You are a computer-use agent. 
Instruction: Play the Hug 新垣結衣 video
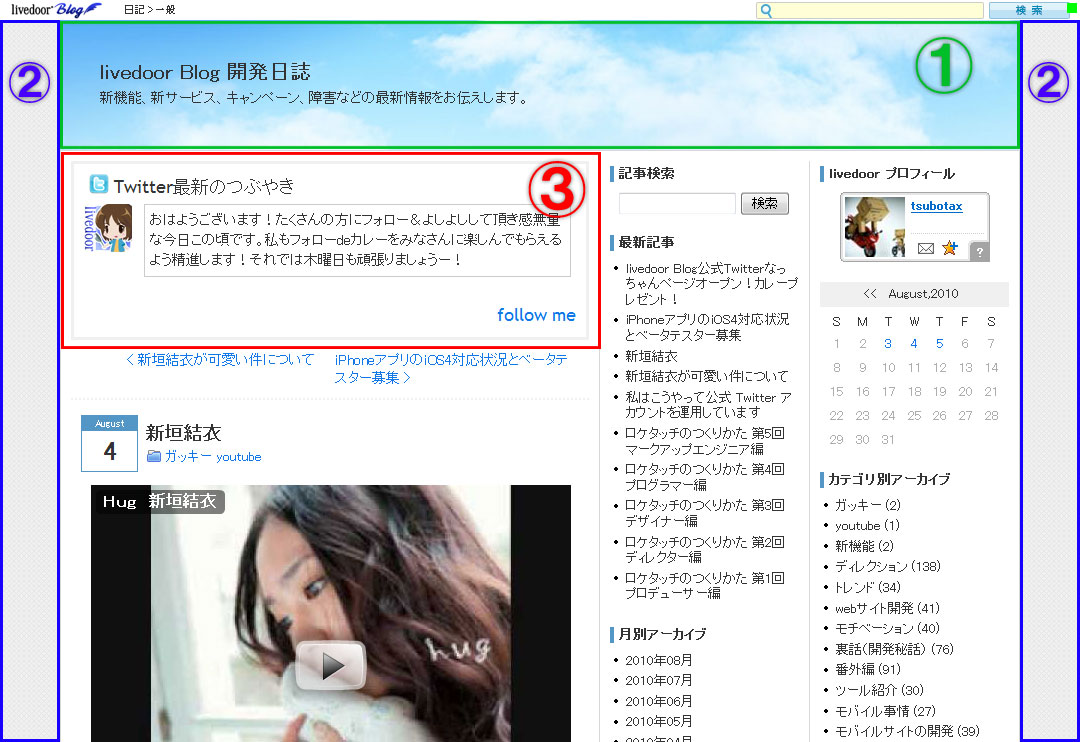tap(331, 666)
